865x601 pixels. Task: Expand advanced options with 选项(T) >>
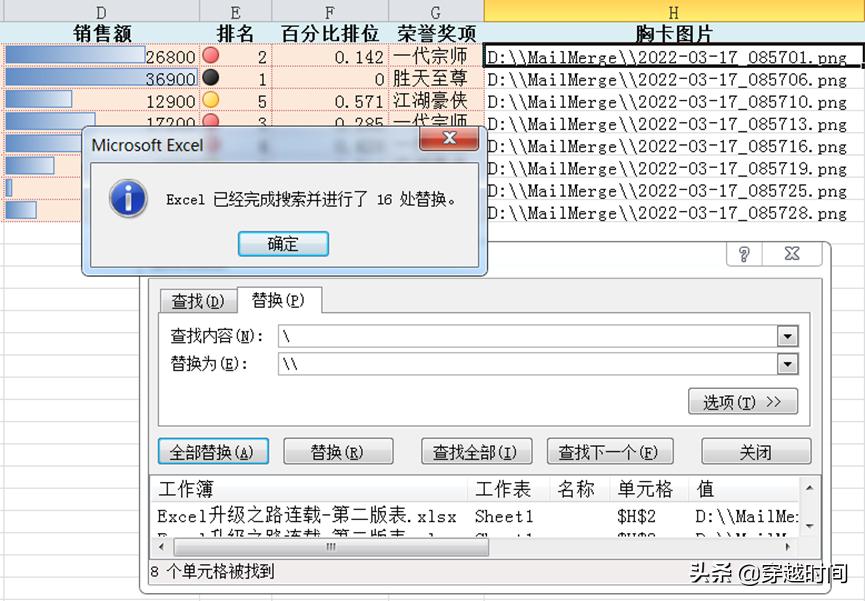click(x=743, y=400)
